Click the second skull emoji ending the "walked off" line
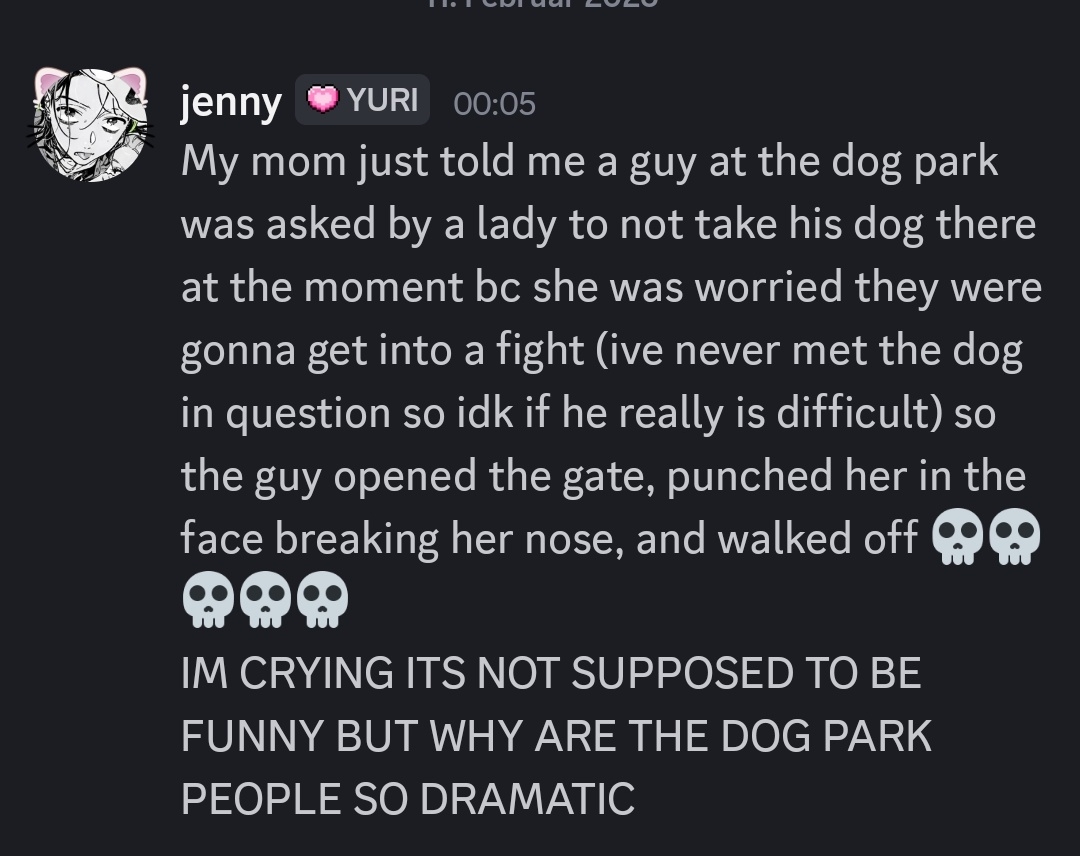 (1015, 538)
